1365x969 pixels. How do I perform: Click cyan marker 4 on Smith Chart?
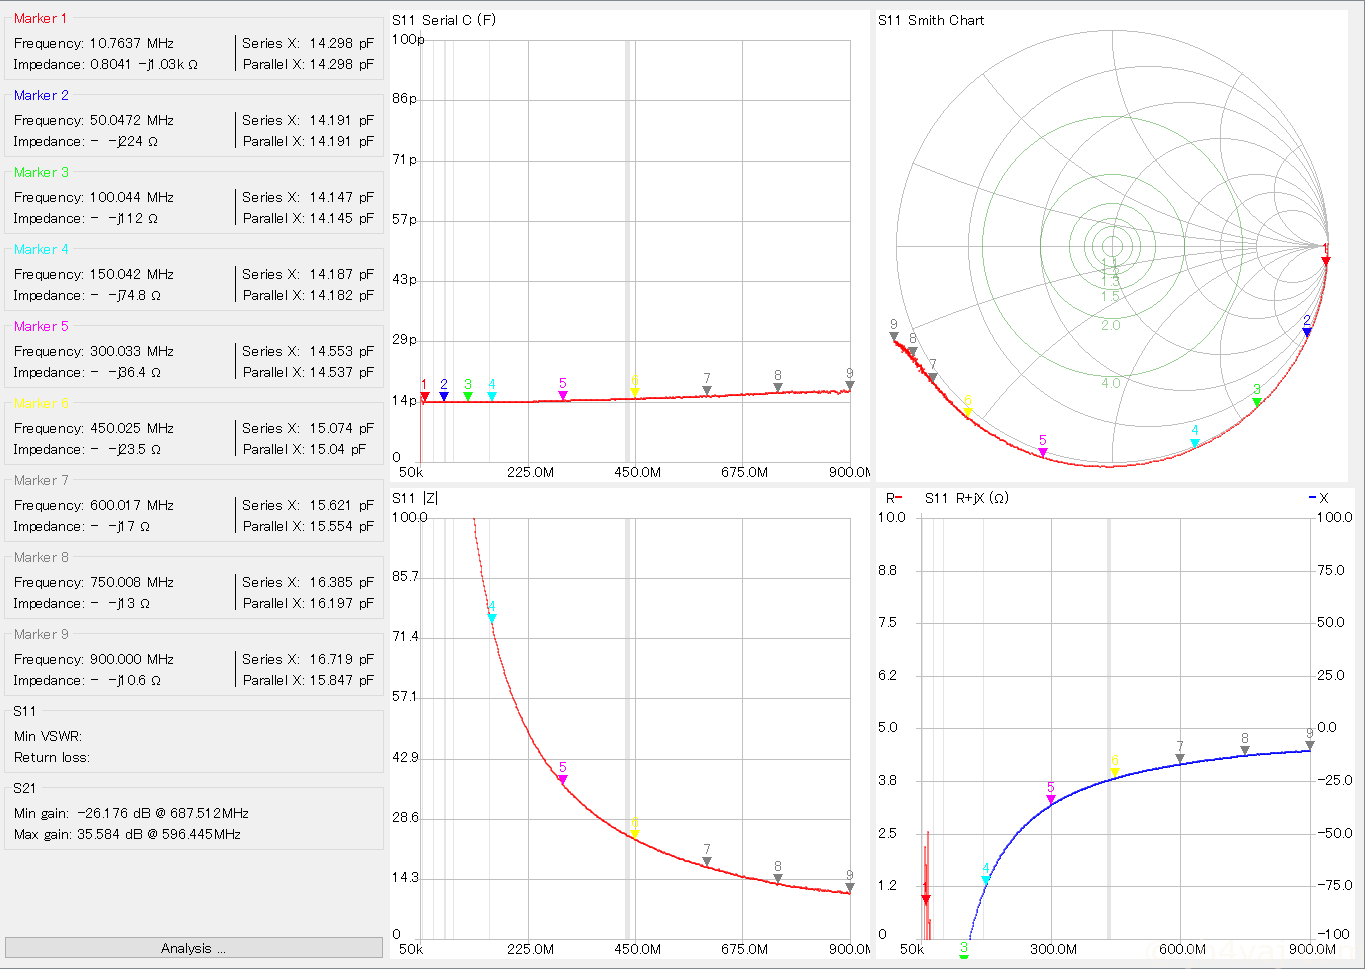[1195, 443]
